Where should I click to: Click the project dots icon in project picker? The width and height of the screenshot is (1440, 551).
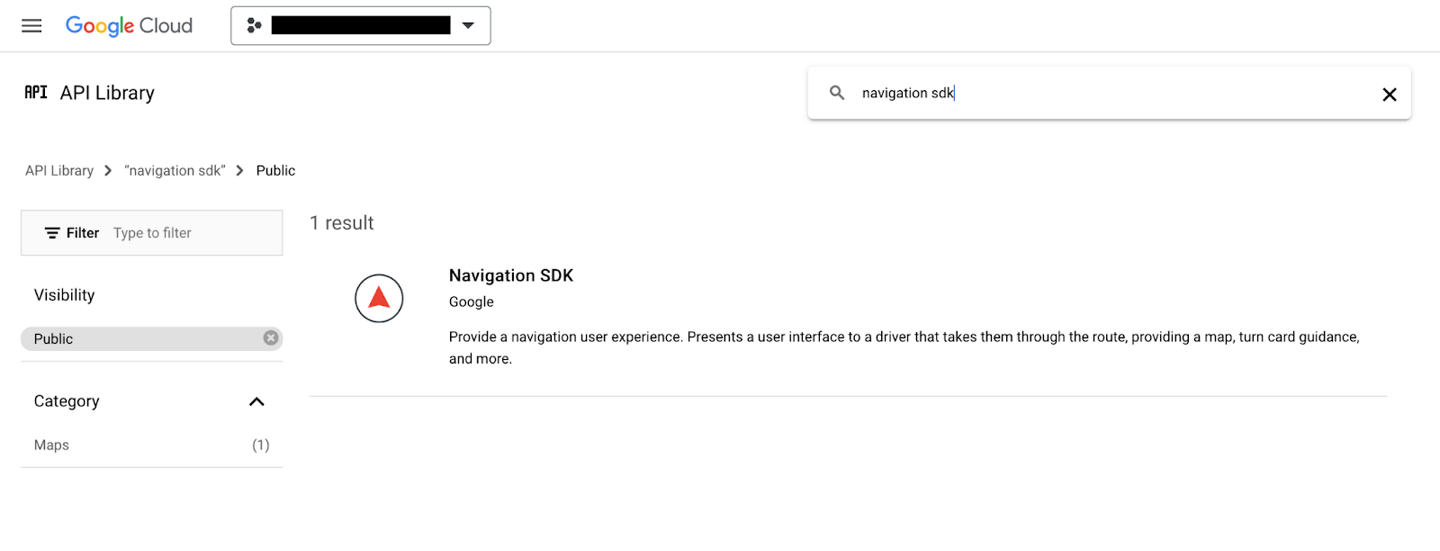254,26
